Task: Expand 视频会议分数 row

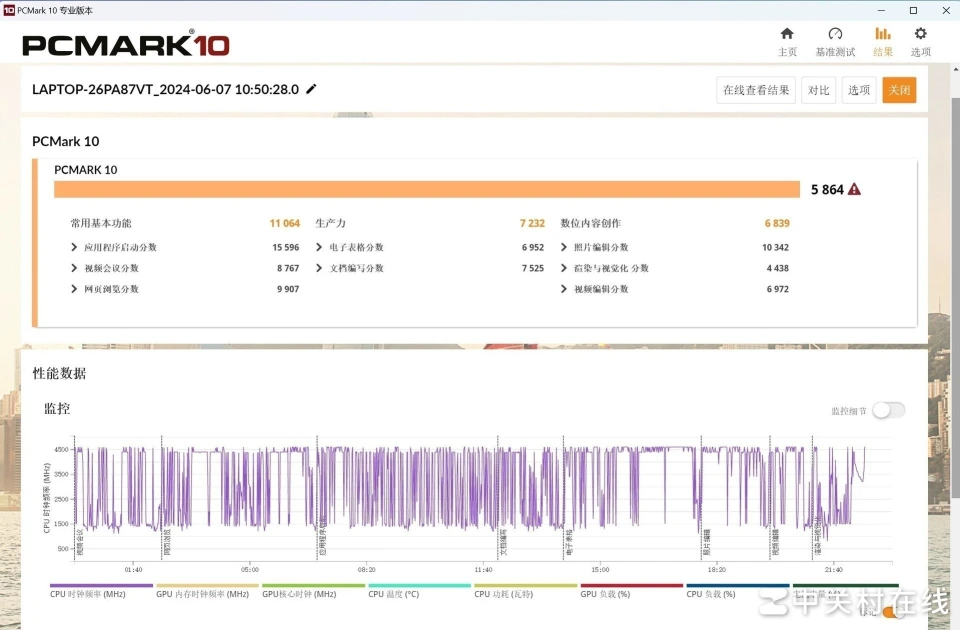Action: click(x=75, y=268)
